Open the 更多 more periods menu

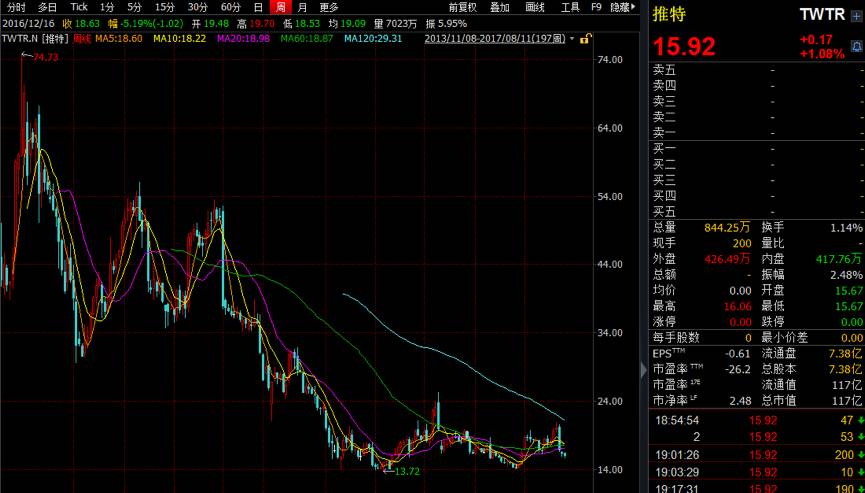(329, 7)
